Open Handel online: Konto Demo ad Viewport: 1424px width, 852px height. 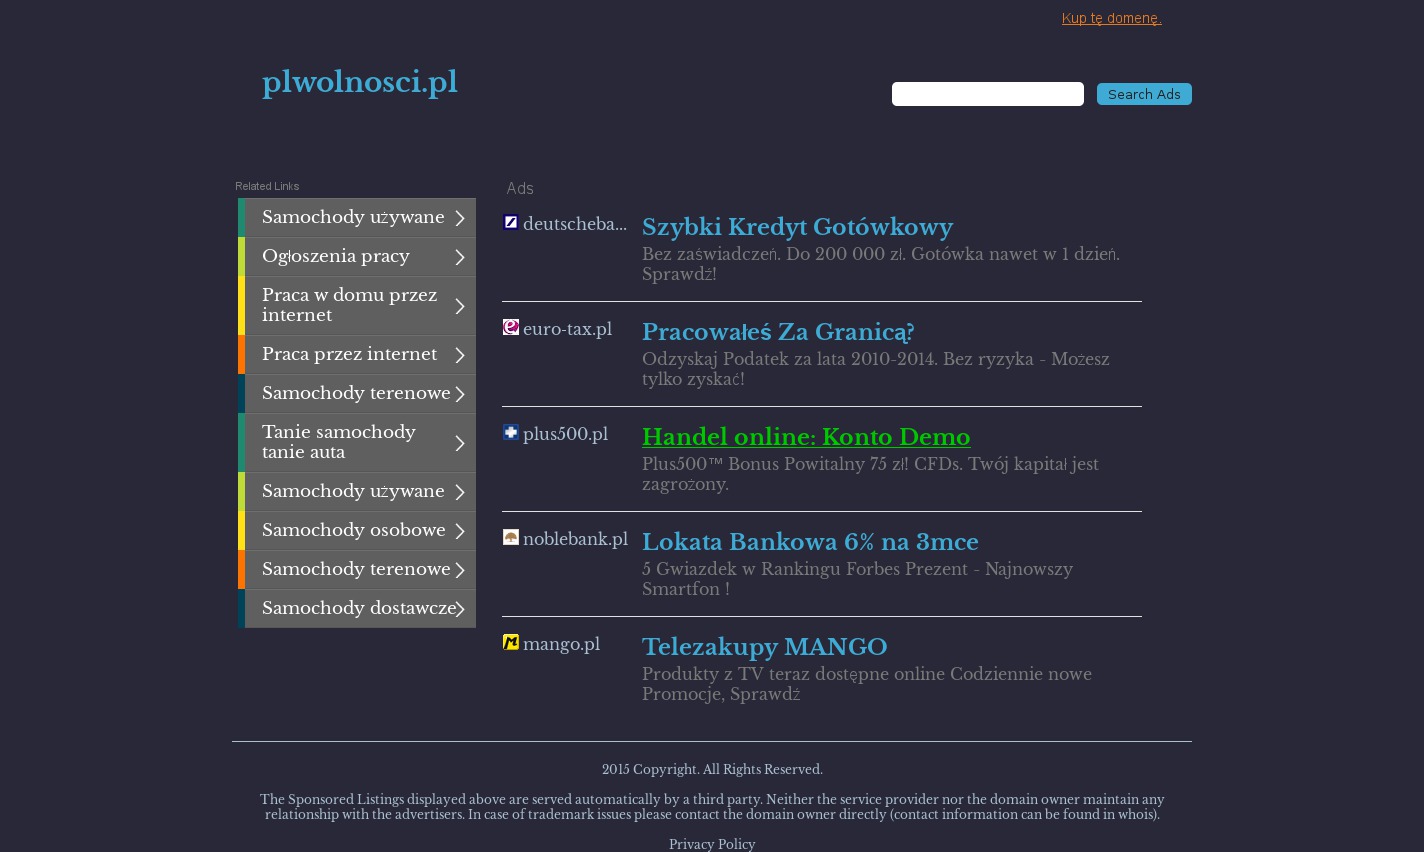click(x=805, y=437)
